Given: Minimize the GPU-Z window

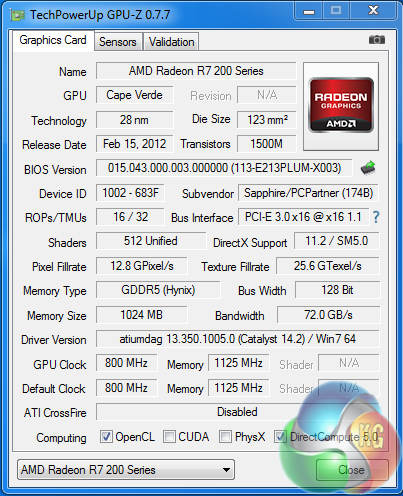Looking at the screenshot, I should tap(309, 11).
